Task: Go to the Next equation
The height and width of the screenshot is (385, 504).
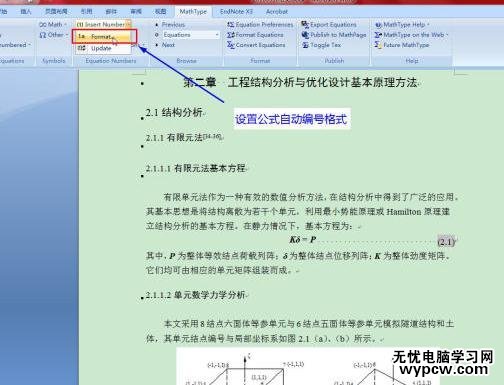Action: point(165,45)
